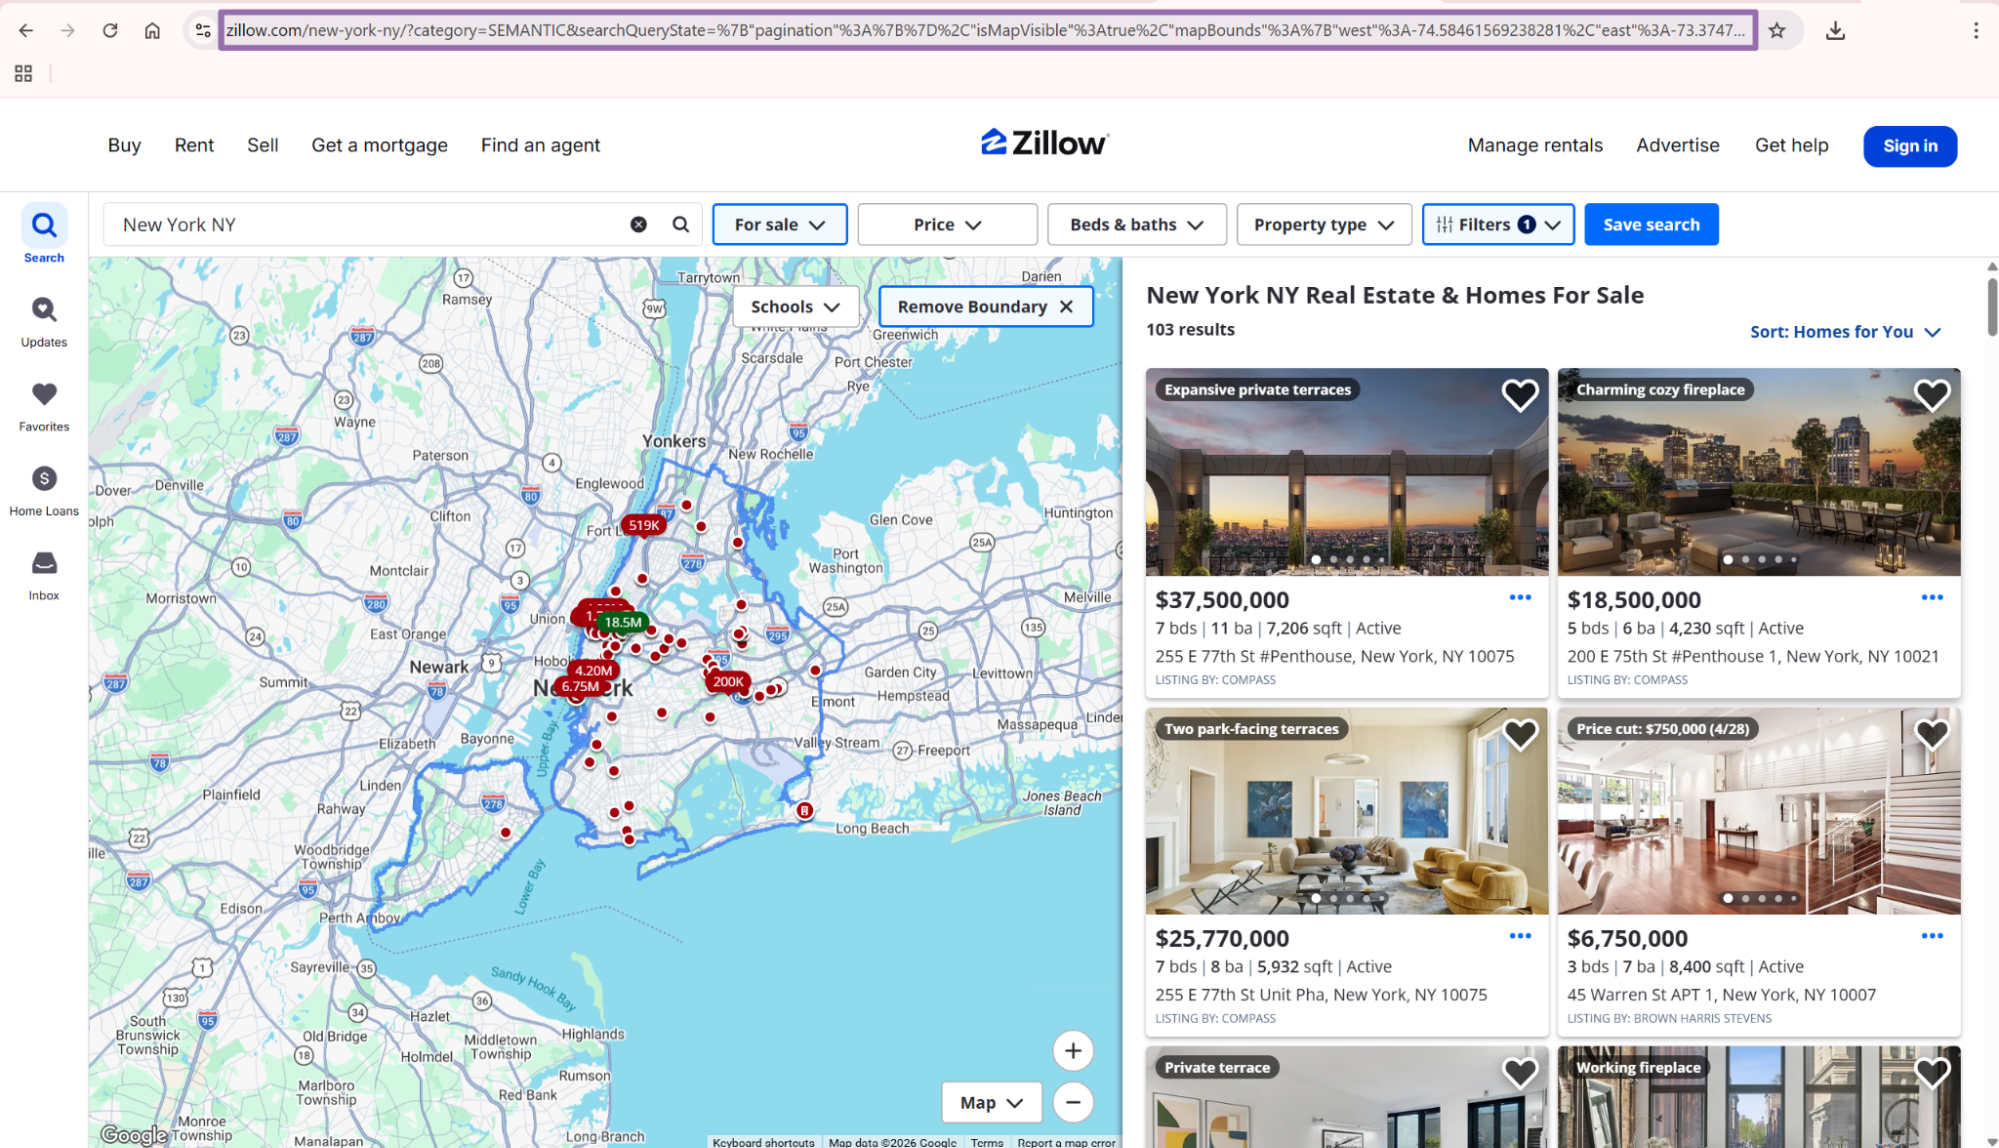Image resolution: width=1999 pixels, height=1148 pixels.
Task: Favorite the Working fireplace listing
Action: (x=1932, y=1073)
